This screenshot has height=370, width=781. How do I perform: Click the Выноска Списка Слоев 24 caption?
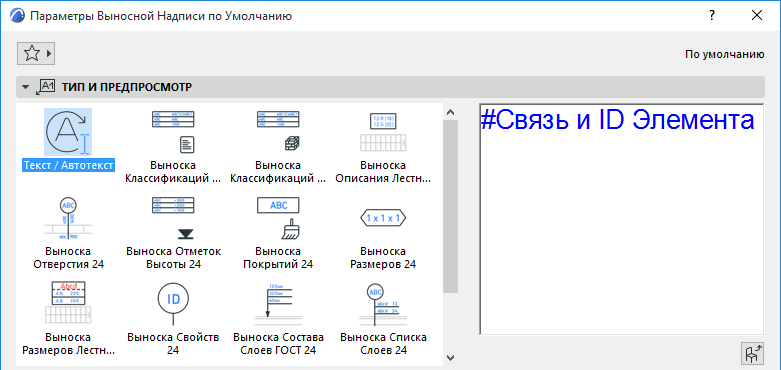(x=383, y=344)
